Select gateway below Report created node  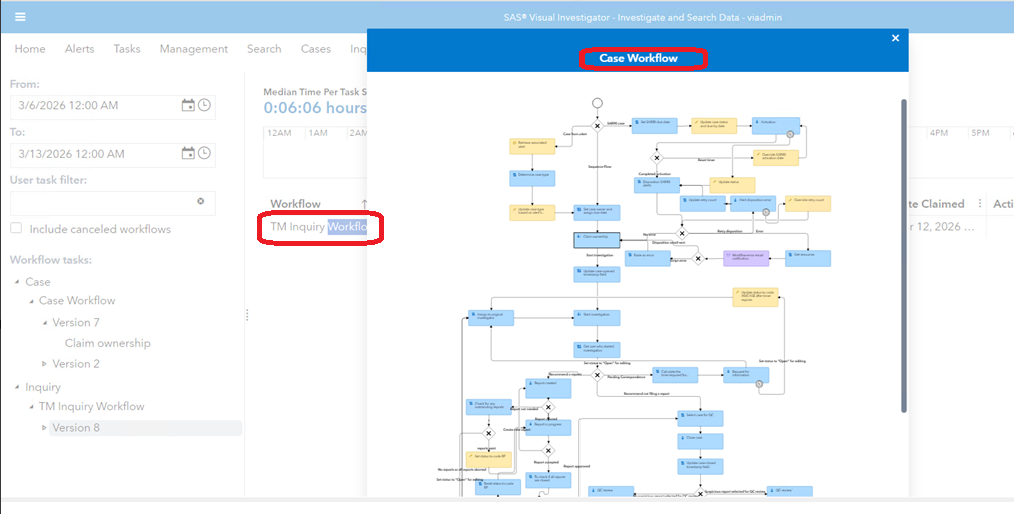point(548,408)
